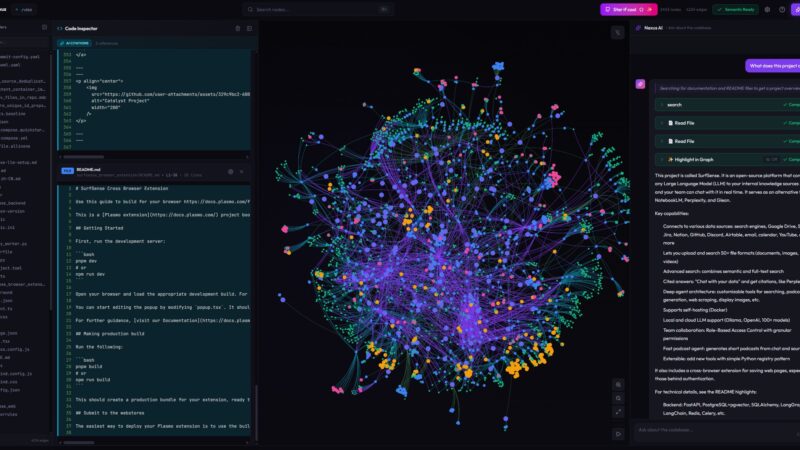Collapse the Code Inspector panel icon
This screenshot has width=800, height=450.
249,29
